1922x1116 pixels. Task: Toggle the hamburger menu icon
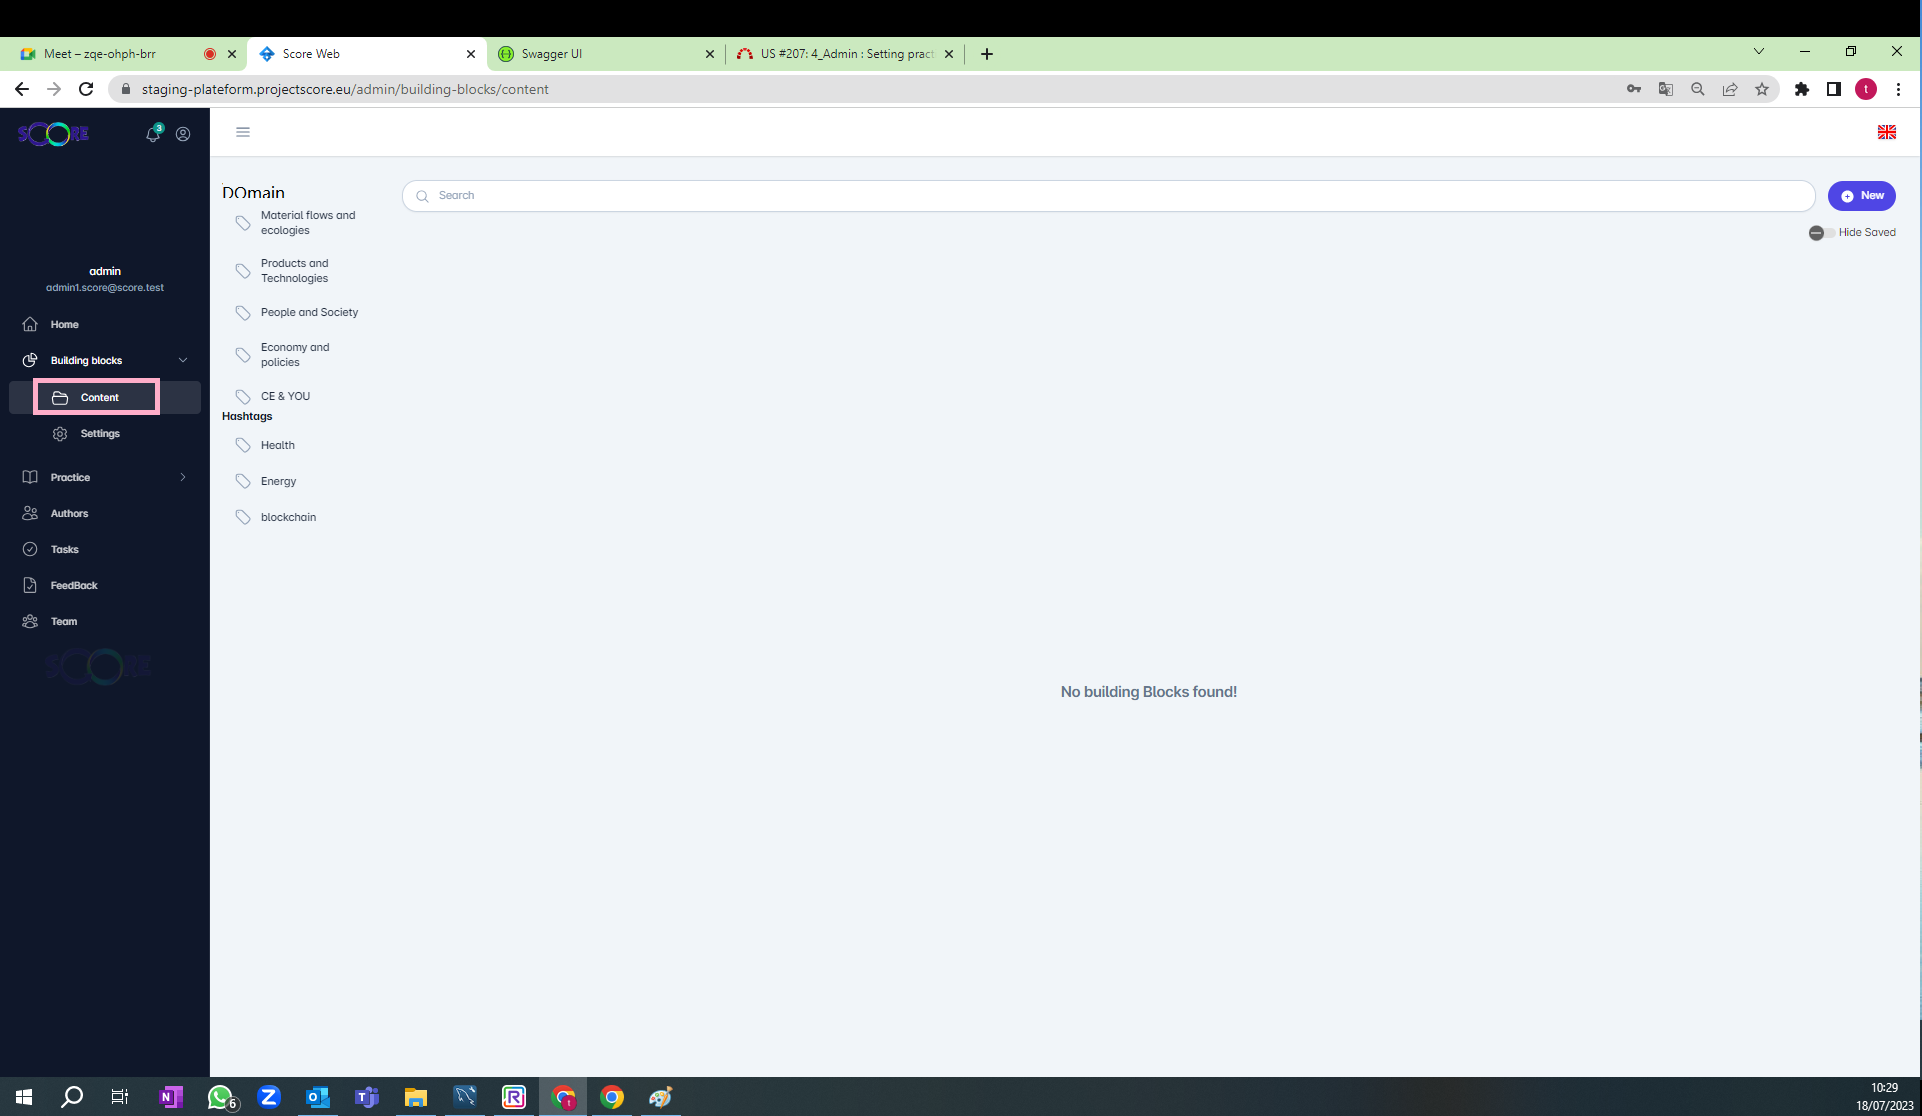coord(243,132)
